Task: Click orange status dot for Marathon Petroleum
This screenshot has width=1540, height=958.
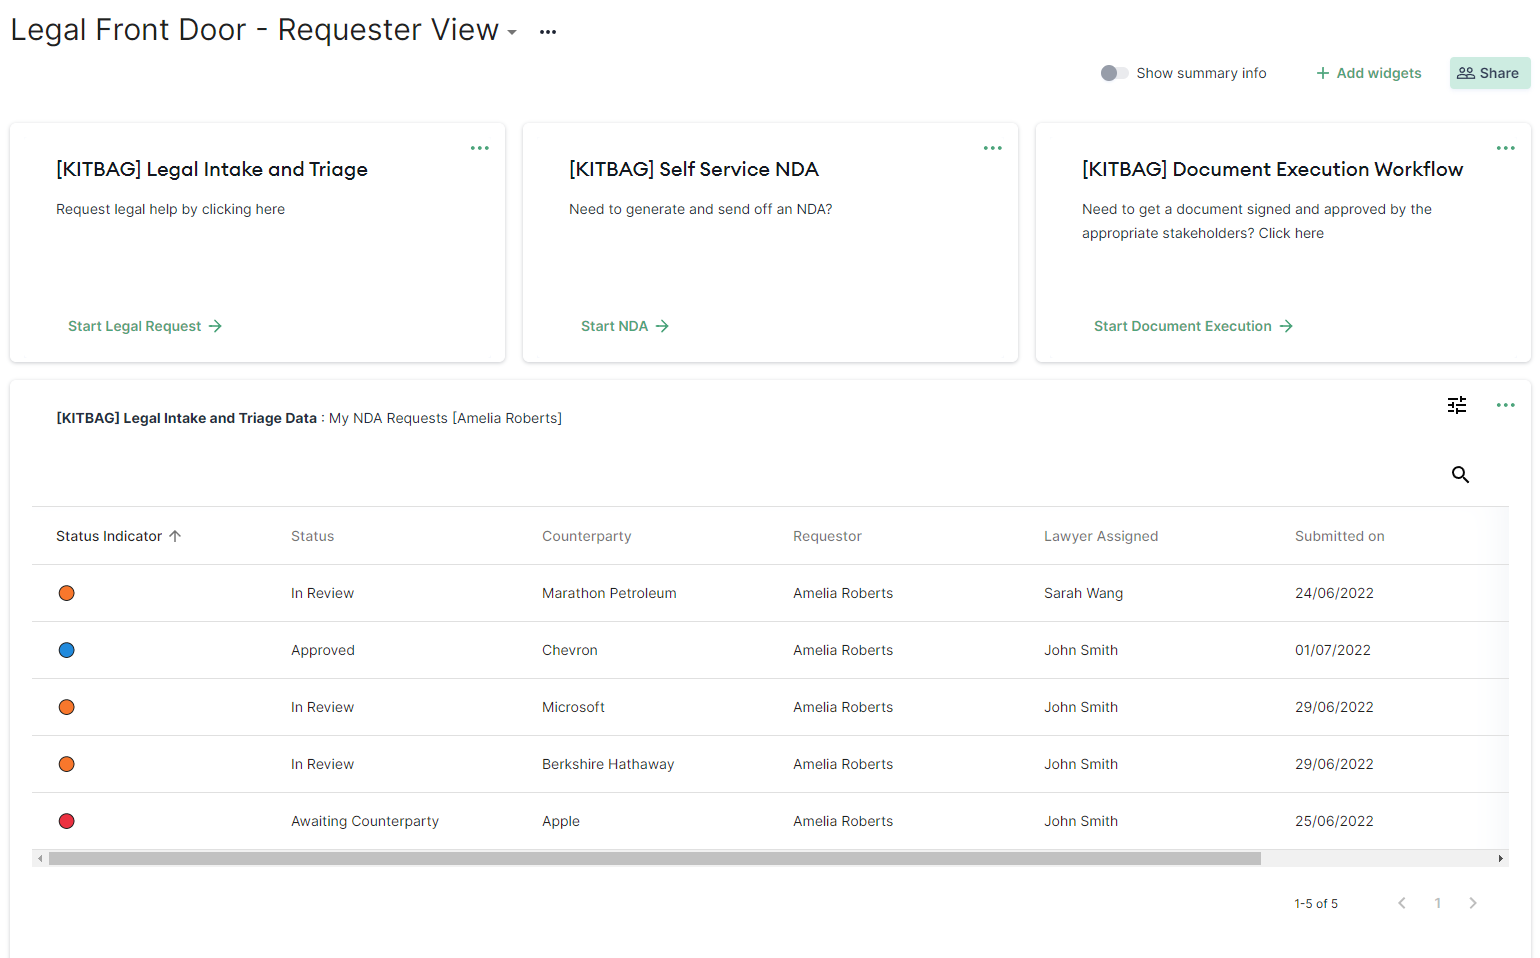Action: click(67, 593)
